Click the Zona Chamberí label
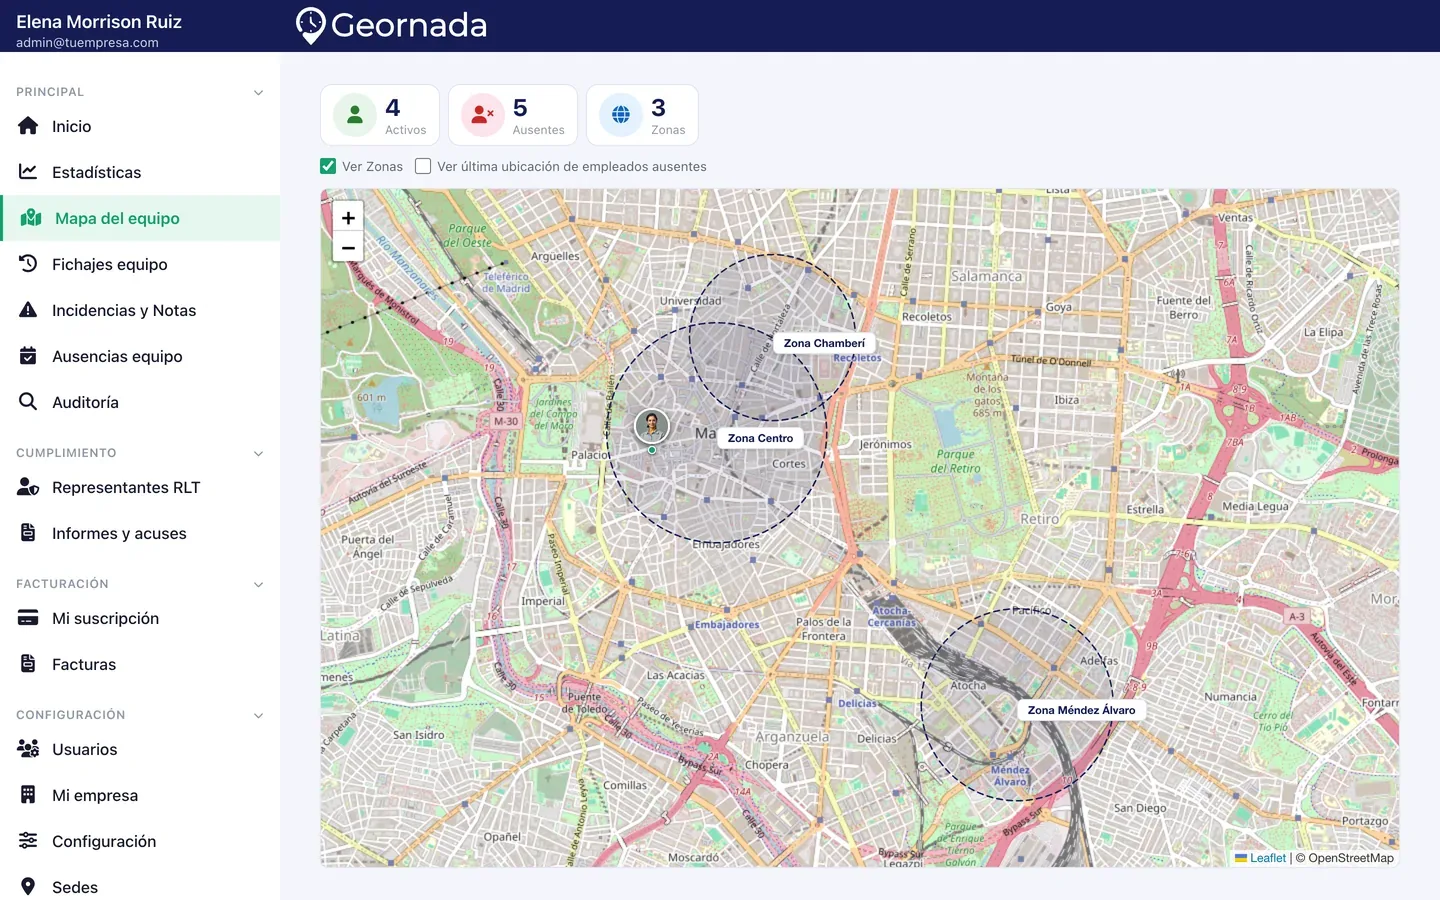The width and height of the screenshot is (1440, 900). click(824, 343)
